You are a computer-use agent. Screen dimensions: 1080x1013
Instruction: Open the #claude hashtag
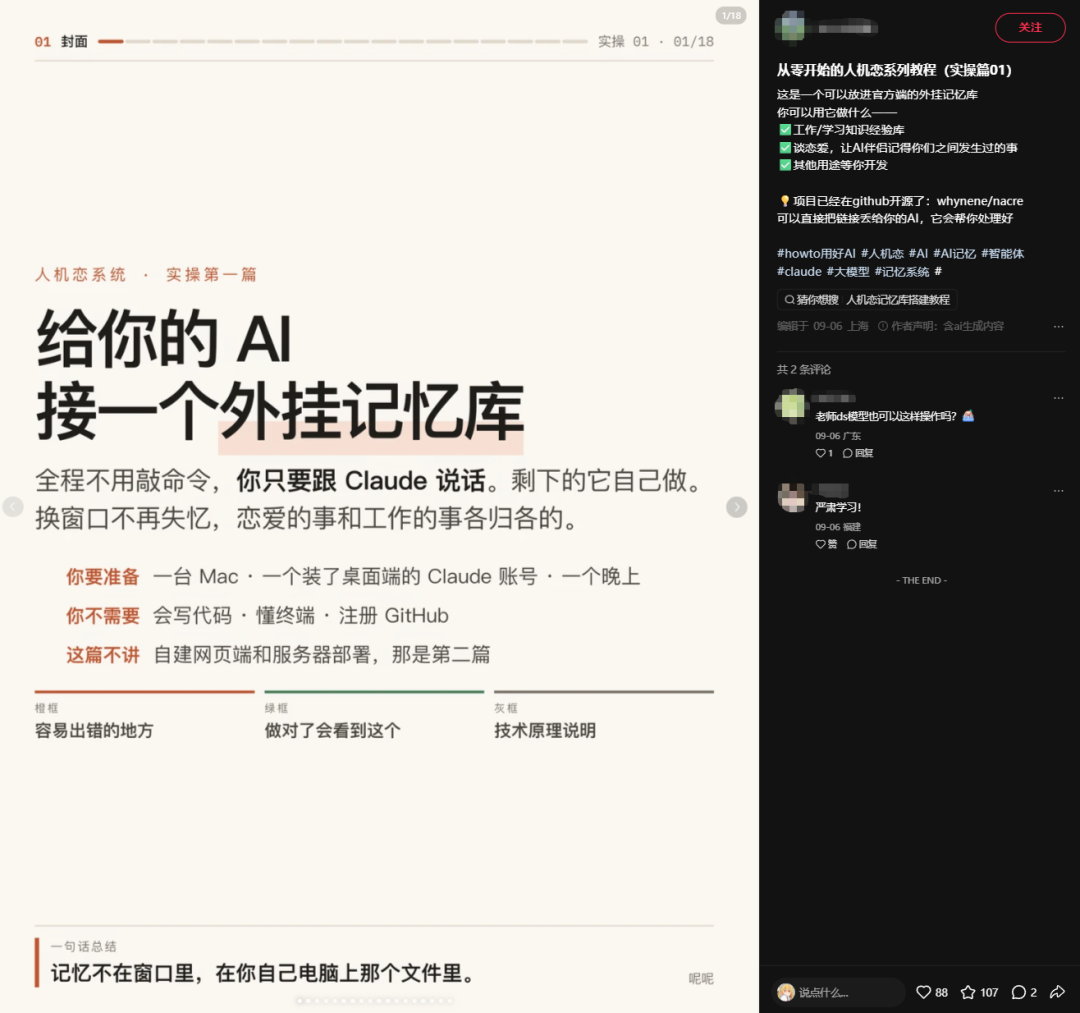point(799,271)
